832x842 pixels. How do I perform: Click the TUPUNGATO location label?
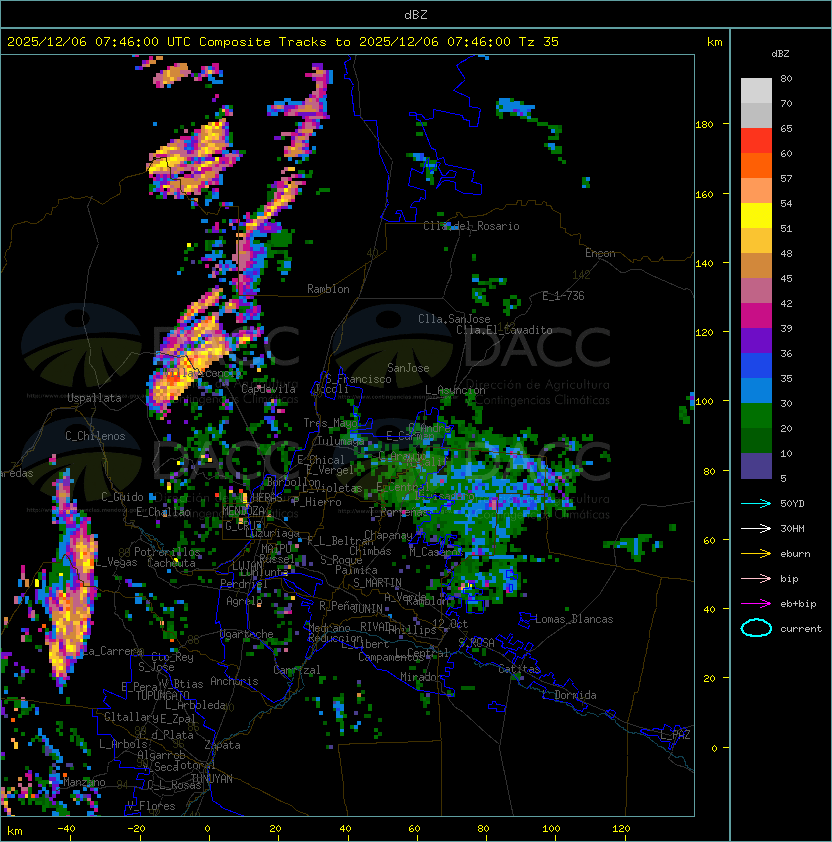click(162, 696)
